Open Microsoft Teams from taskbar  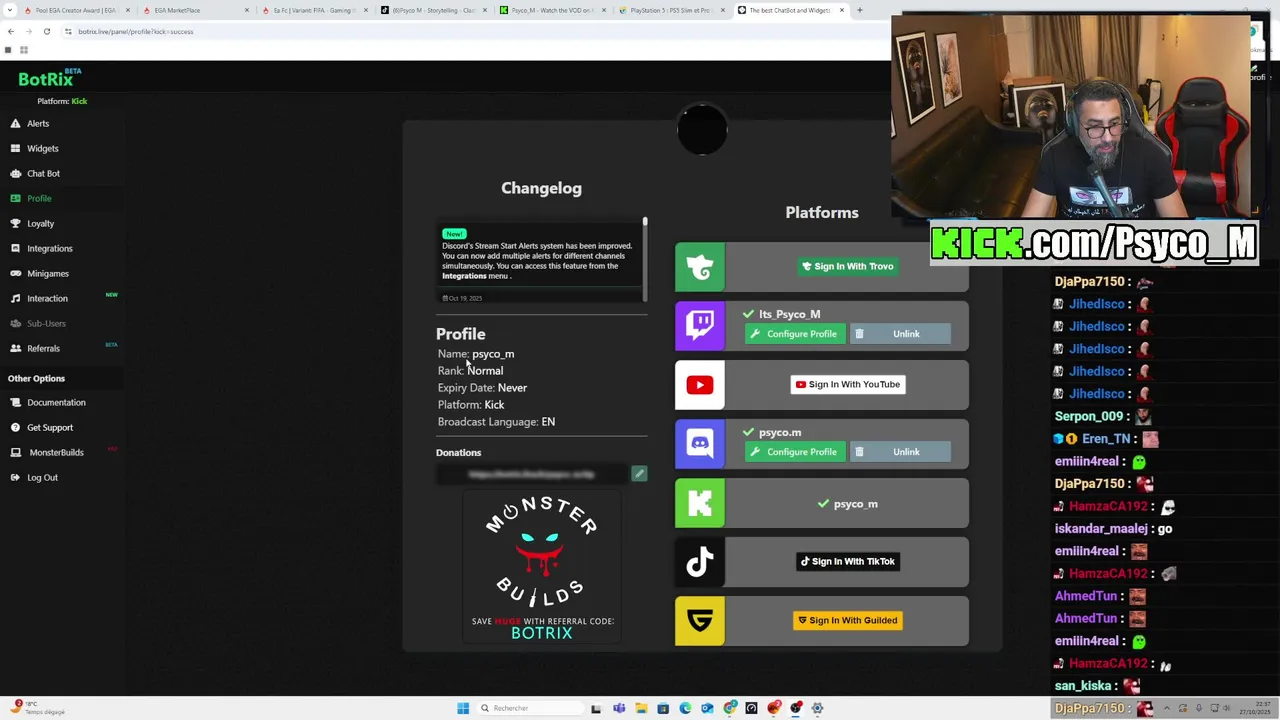pyautogui.click(x=619, y=708)
